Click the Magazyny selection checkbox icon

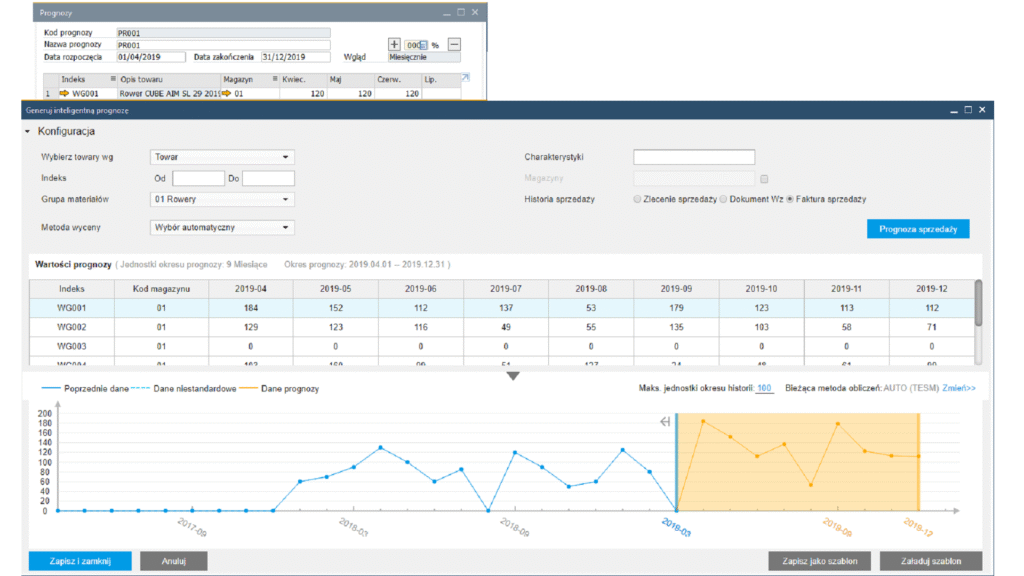click(764, 178)
